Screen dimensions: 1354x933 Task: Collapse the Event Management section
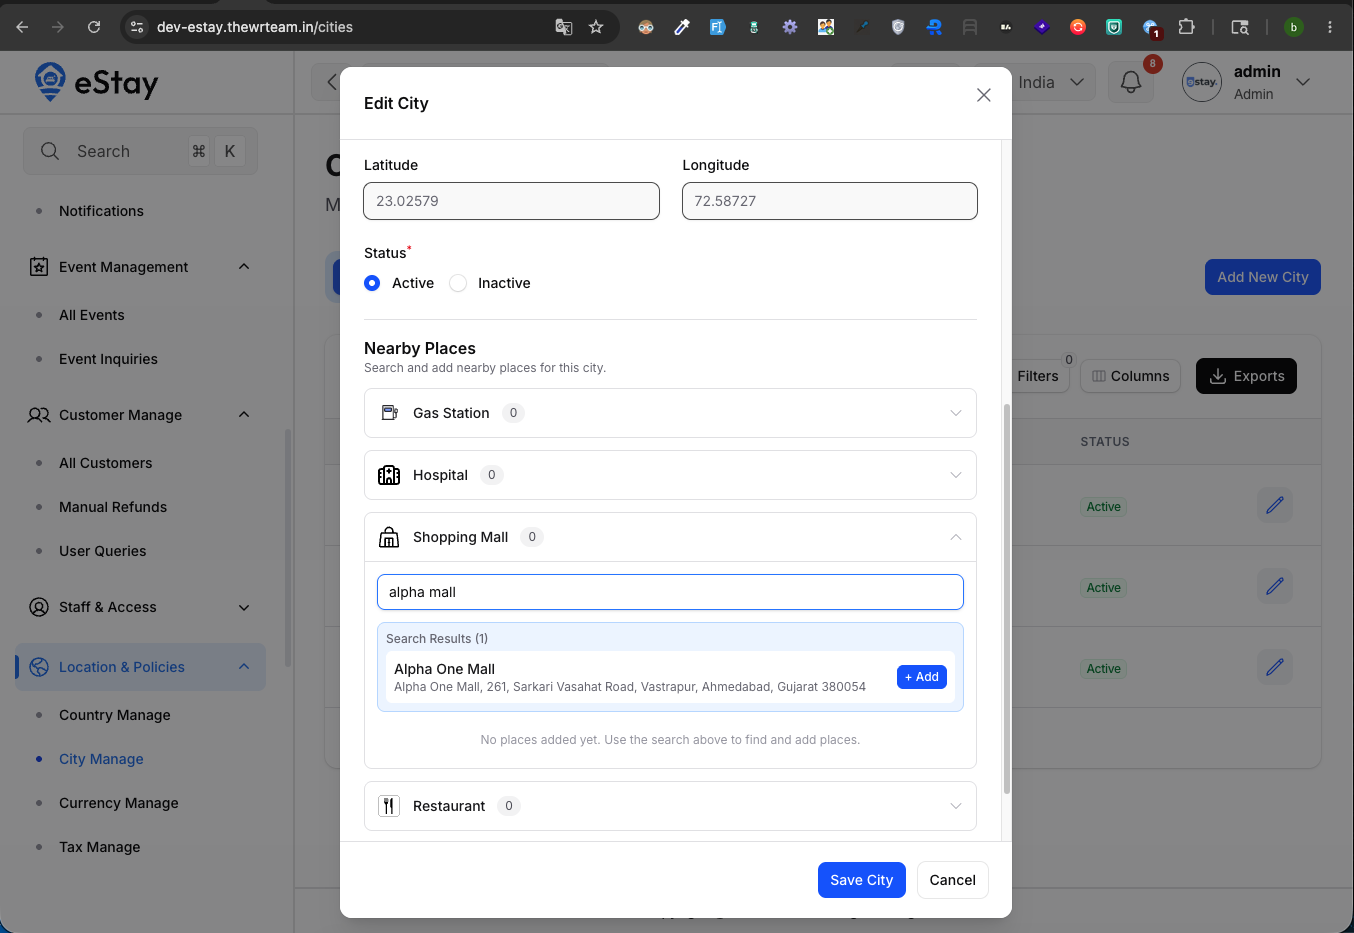[244, 267]
